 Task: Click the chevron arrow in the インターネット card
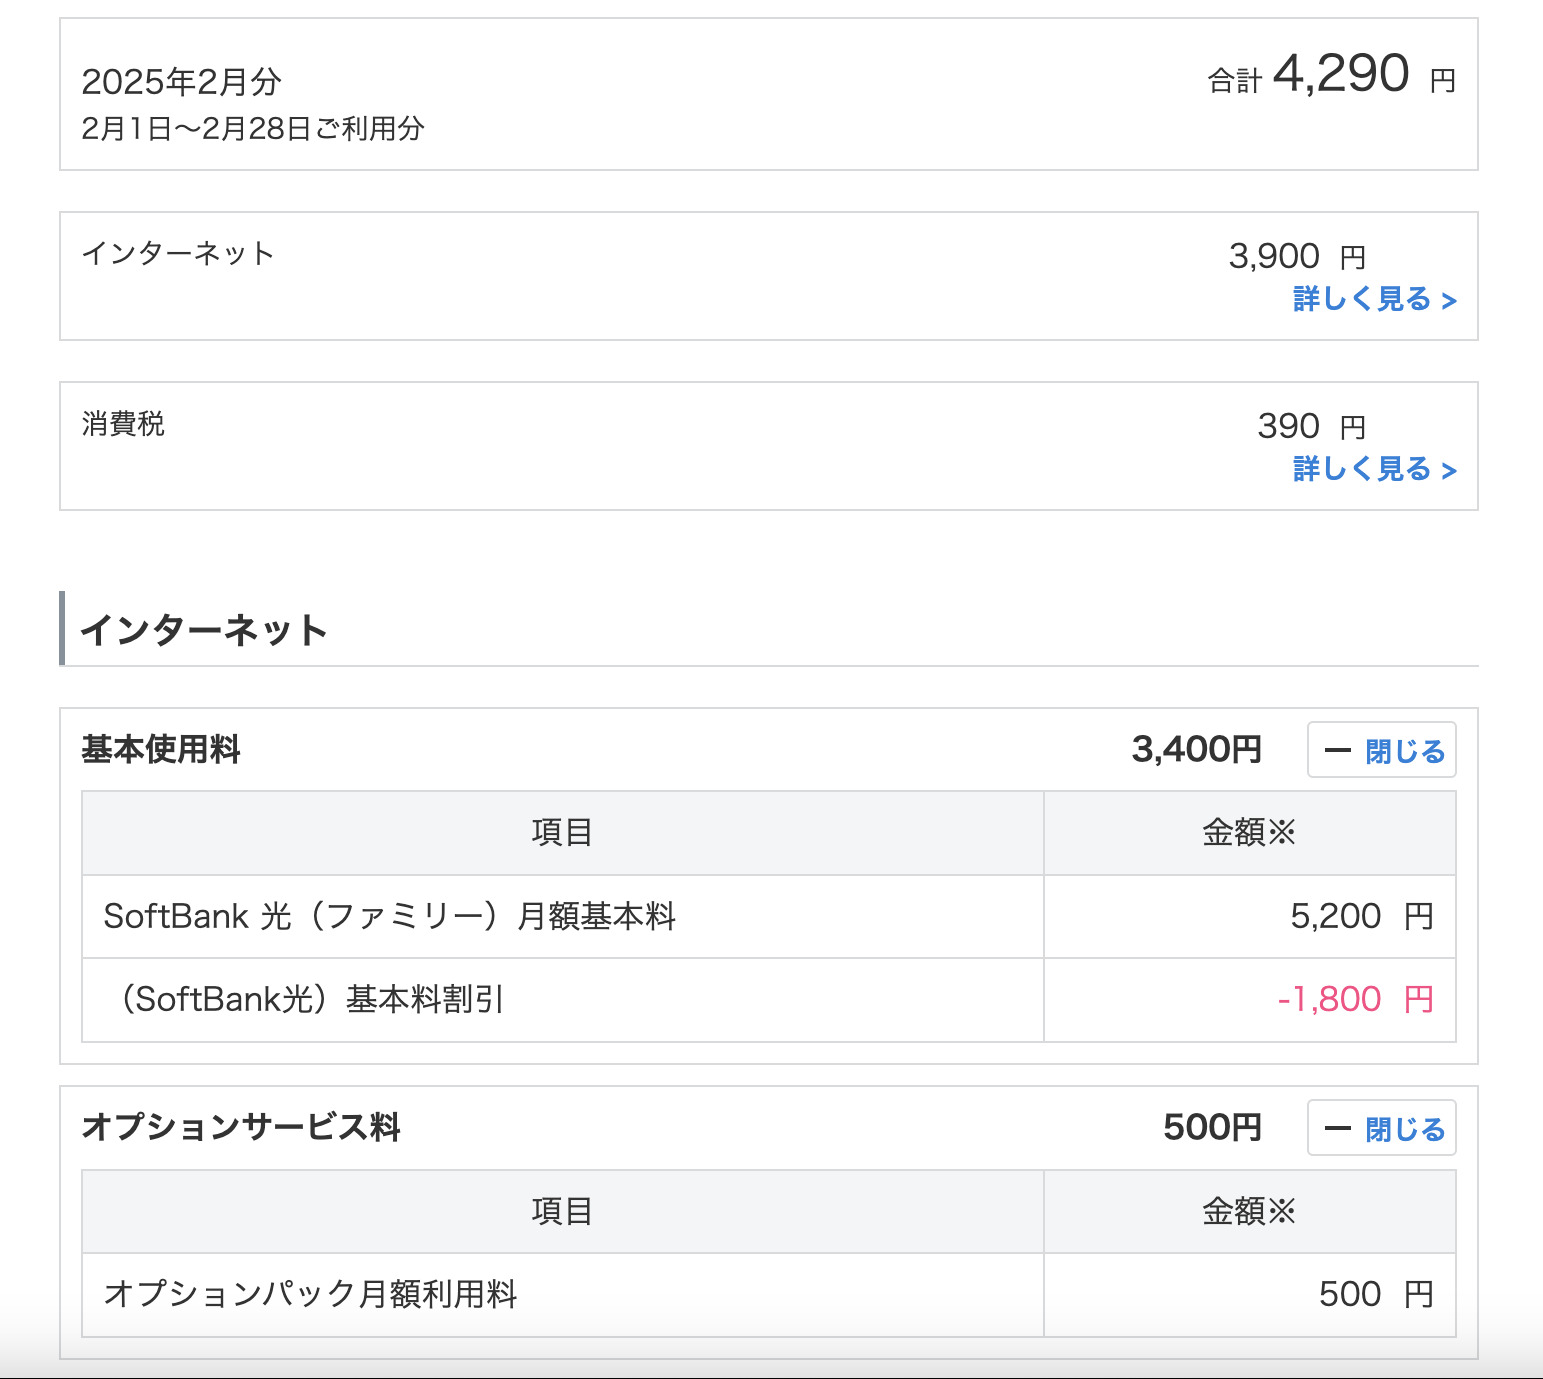[1449, 301]
